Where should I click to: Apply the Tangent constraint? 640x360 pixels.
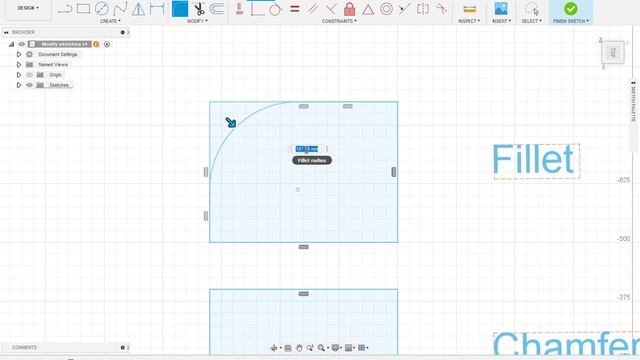[x=276, y=9]
